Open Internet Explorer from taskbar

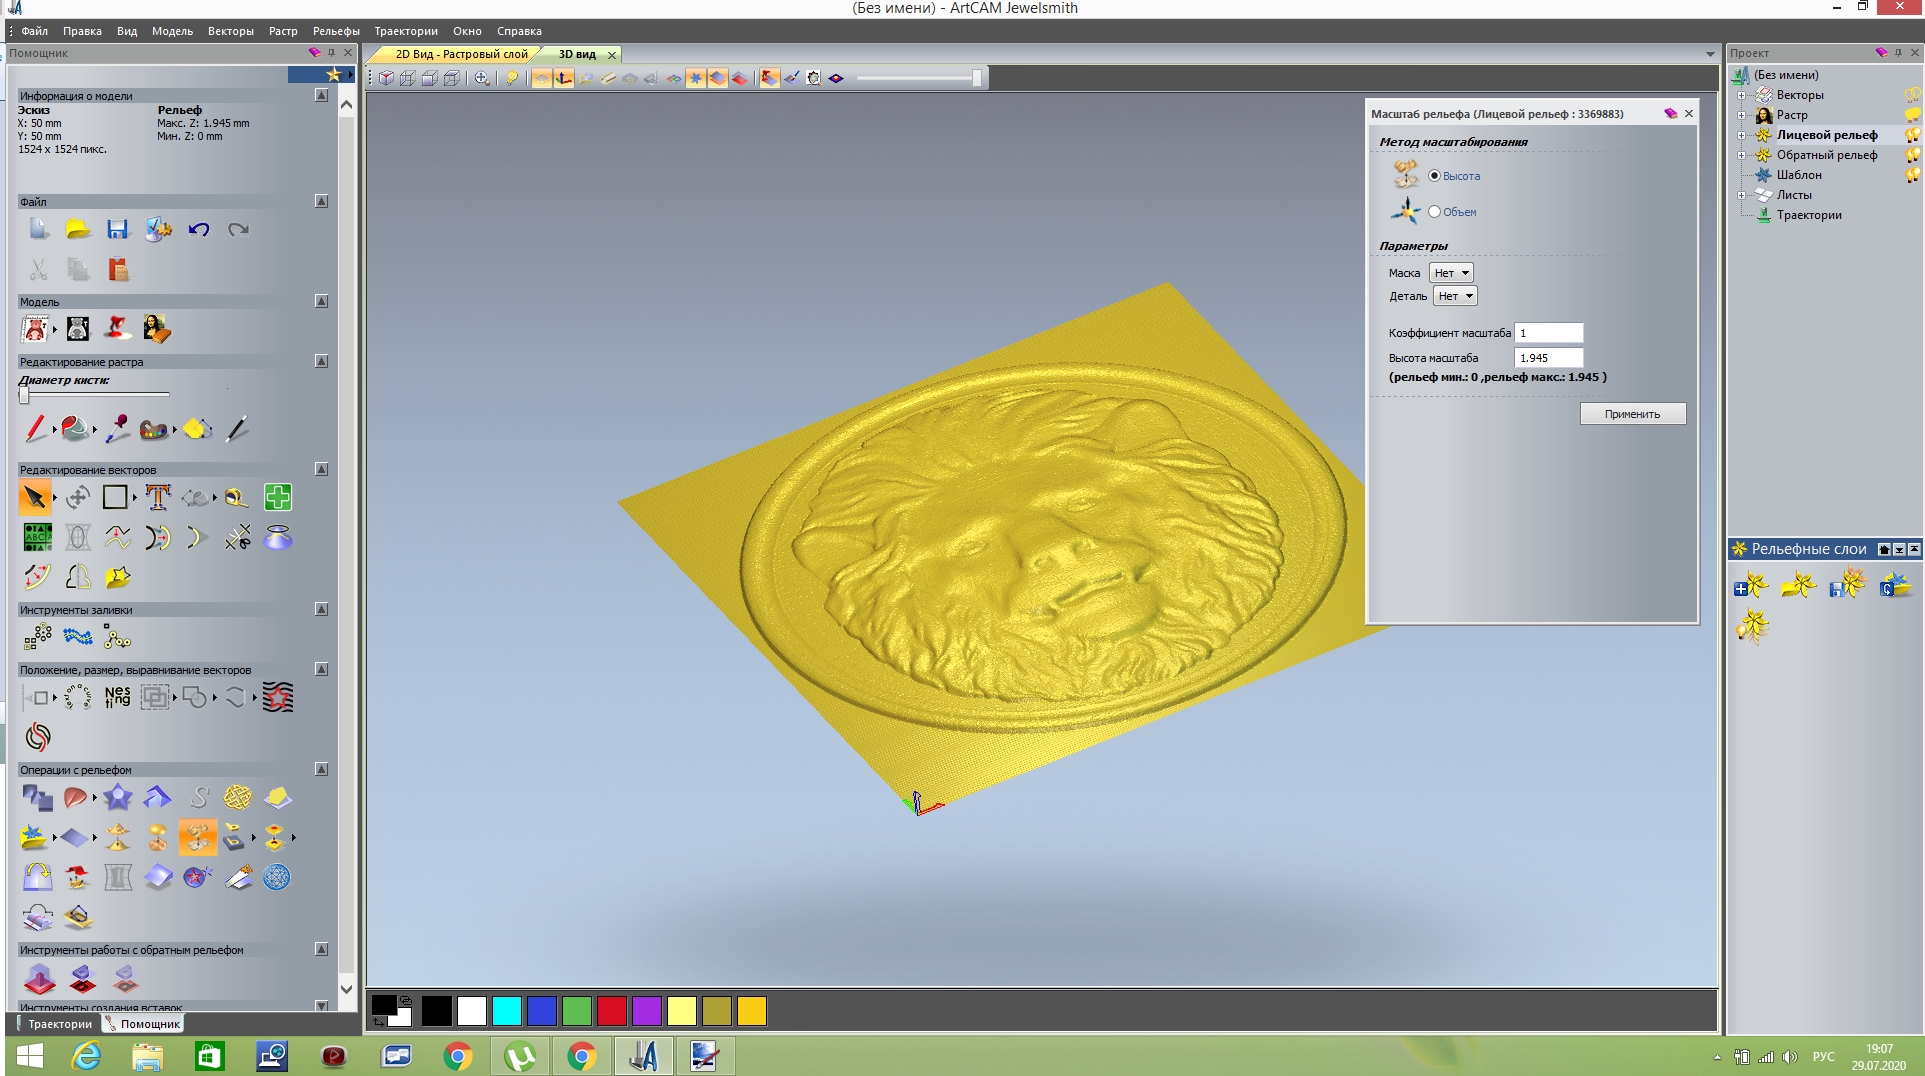tap(86, 1056)
